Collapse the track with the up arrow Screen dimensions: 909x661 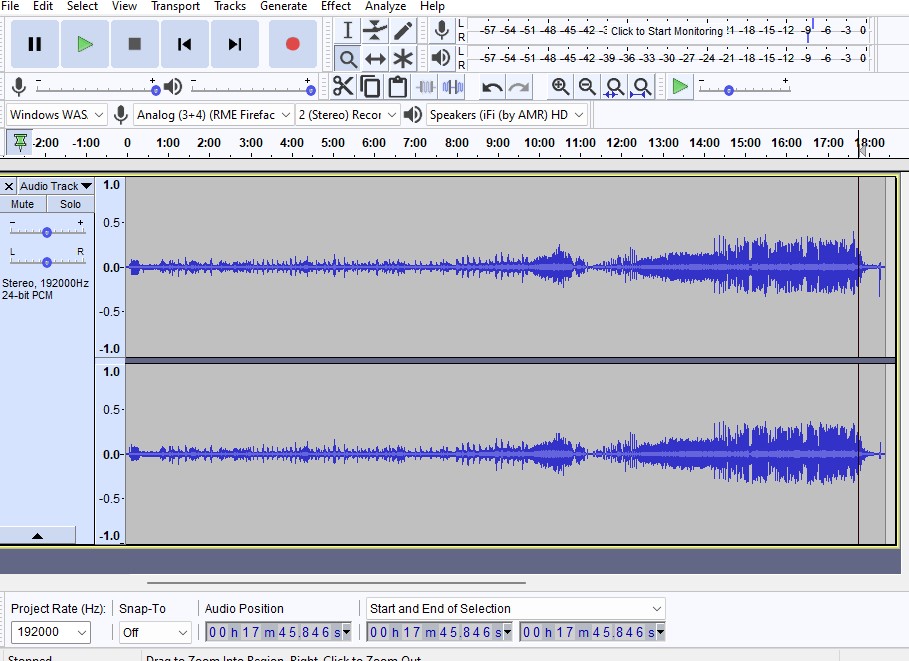tap(38, 536)
